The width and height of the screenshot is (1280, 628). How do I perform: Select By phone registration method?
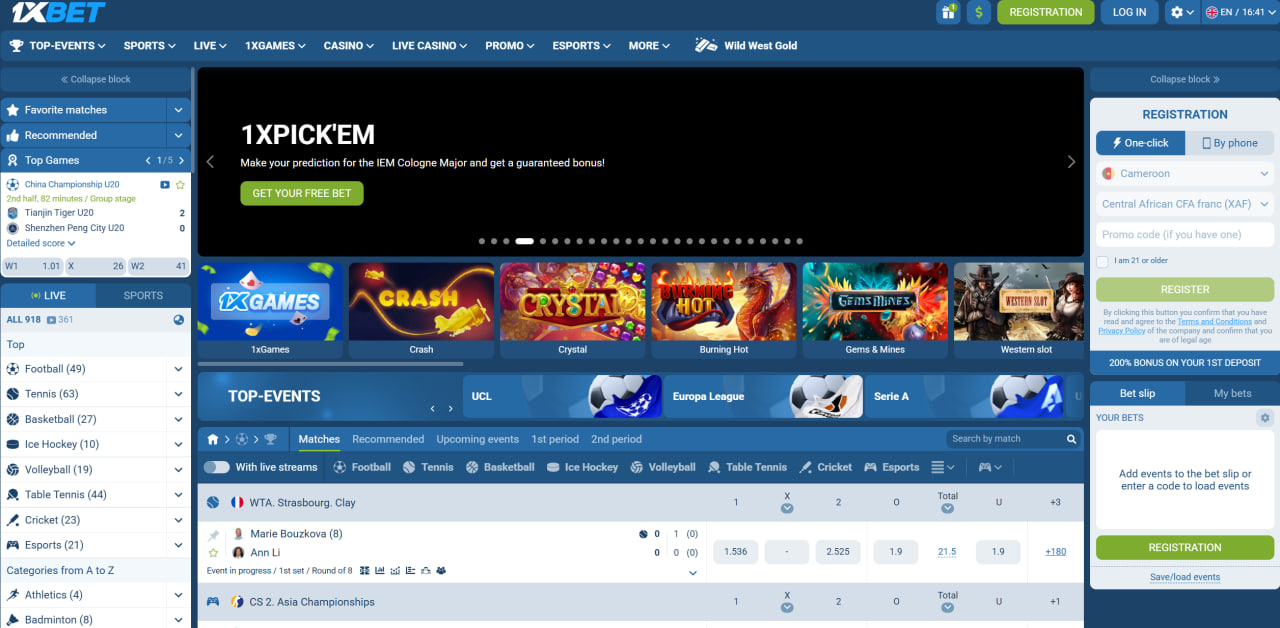tap(1230, 143)
